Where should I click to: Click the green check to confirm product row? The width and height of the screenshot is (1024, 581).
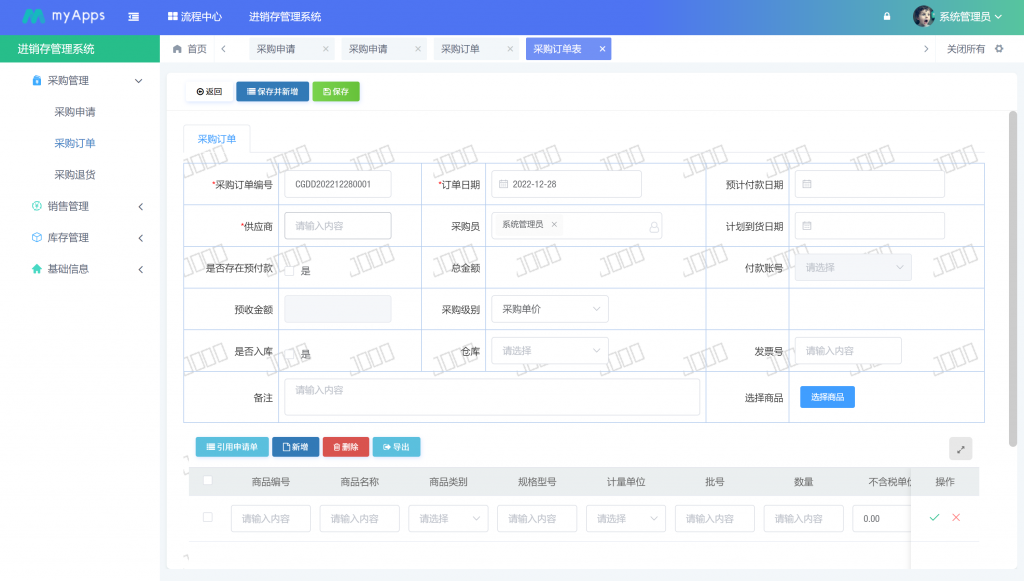pyautogui.click(x=934, y=518)
